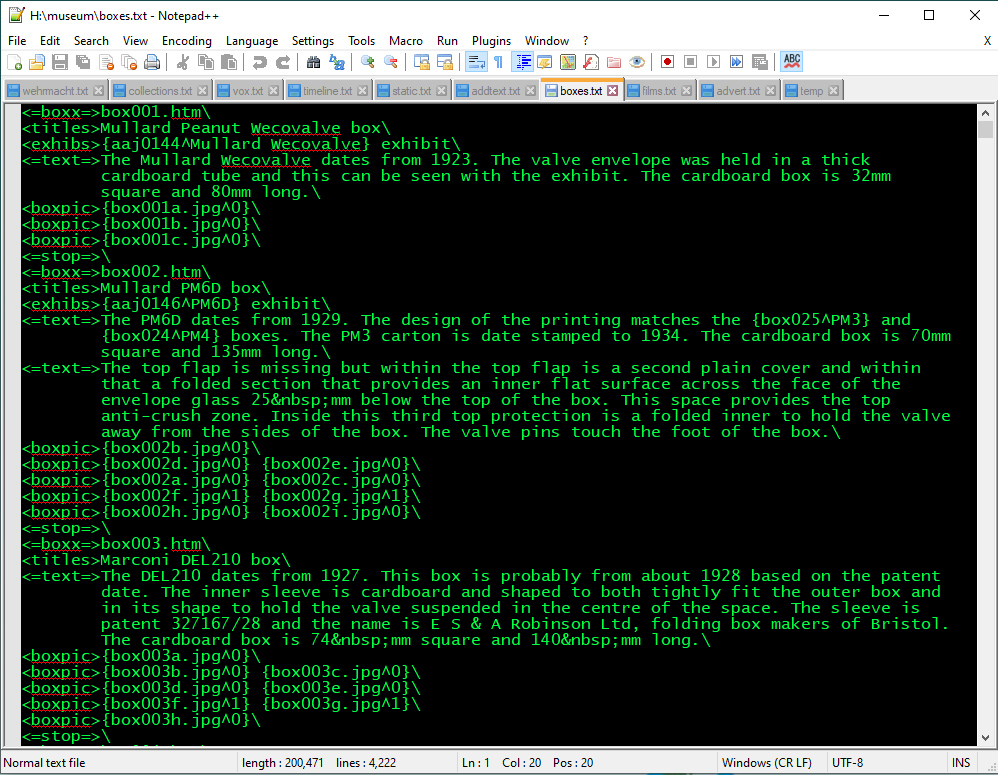Switch to the advert.txt tab

tap(738, 91)
